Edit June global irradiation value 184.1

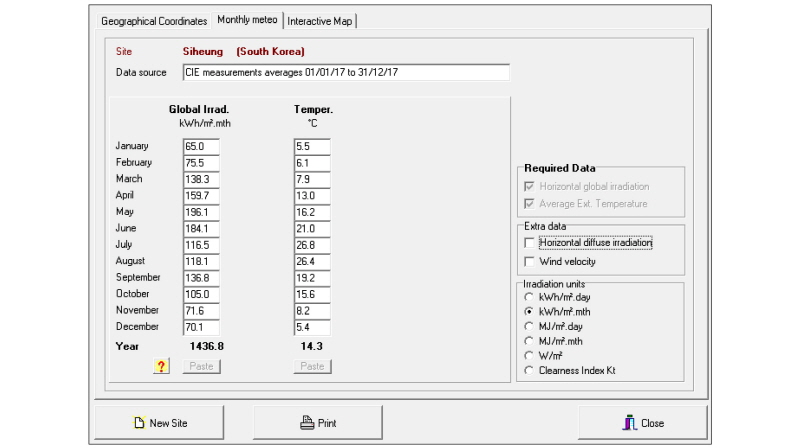(201, 229)
